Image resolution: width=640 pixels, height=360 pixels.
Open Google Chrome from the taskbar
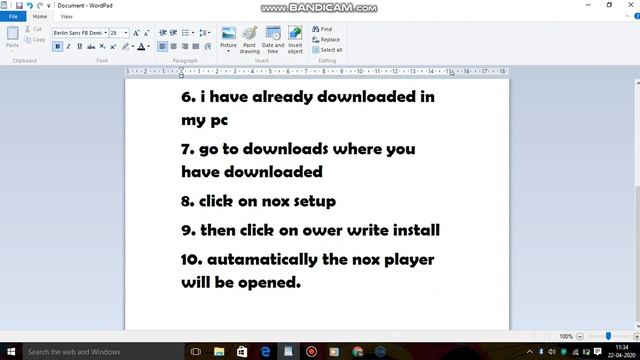(x=358, y=351)
